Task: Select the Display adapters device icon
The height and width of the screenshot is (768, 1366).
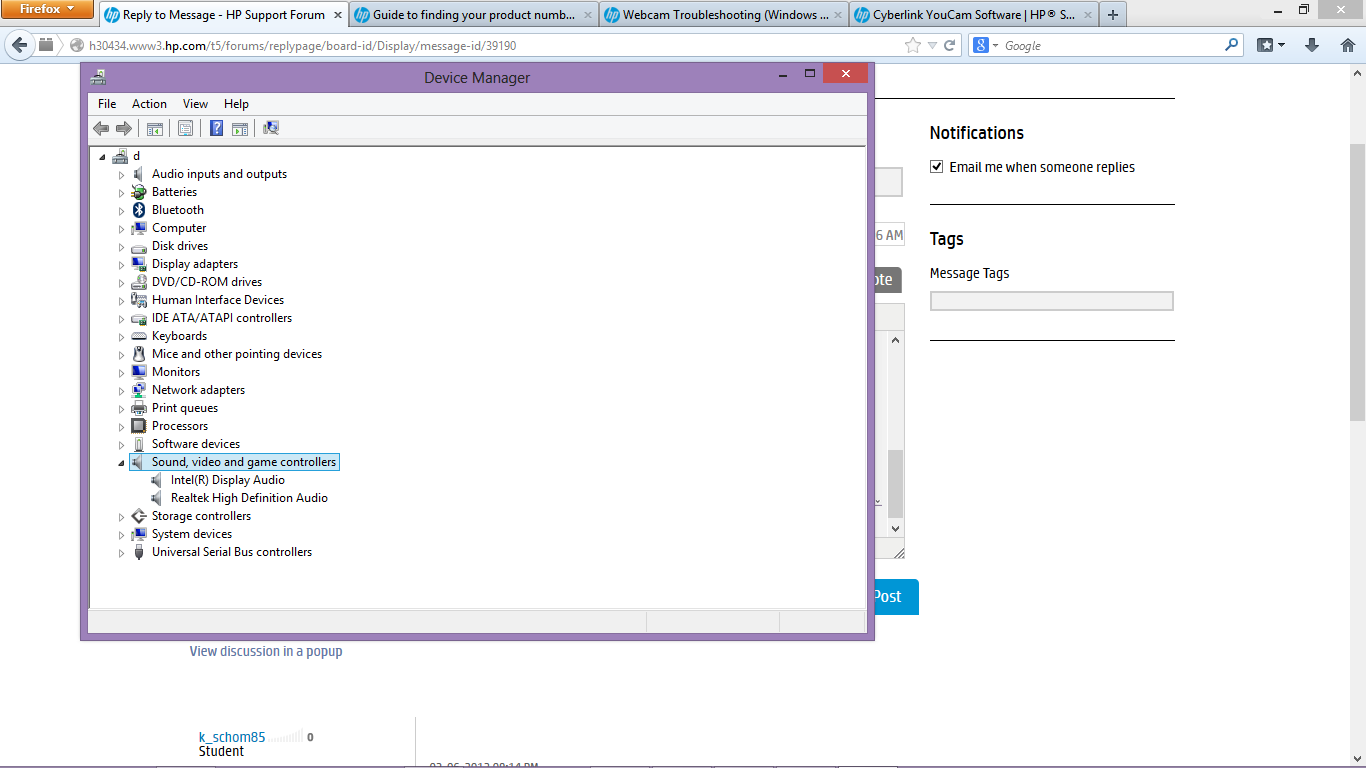Action: 137,263
